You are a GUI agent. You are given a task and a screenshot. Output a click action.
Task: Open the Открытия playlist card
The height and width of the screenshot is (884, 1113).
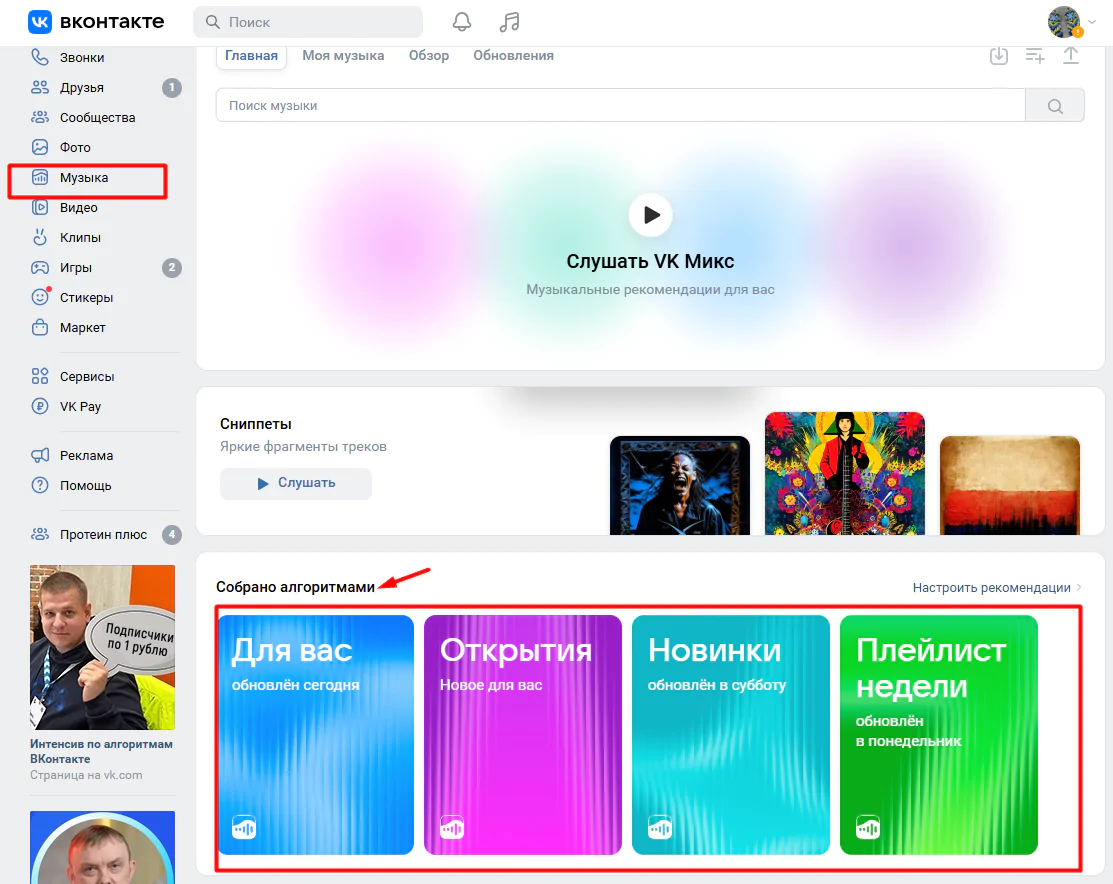click(x=522, y=735)
